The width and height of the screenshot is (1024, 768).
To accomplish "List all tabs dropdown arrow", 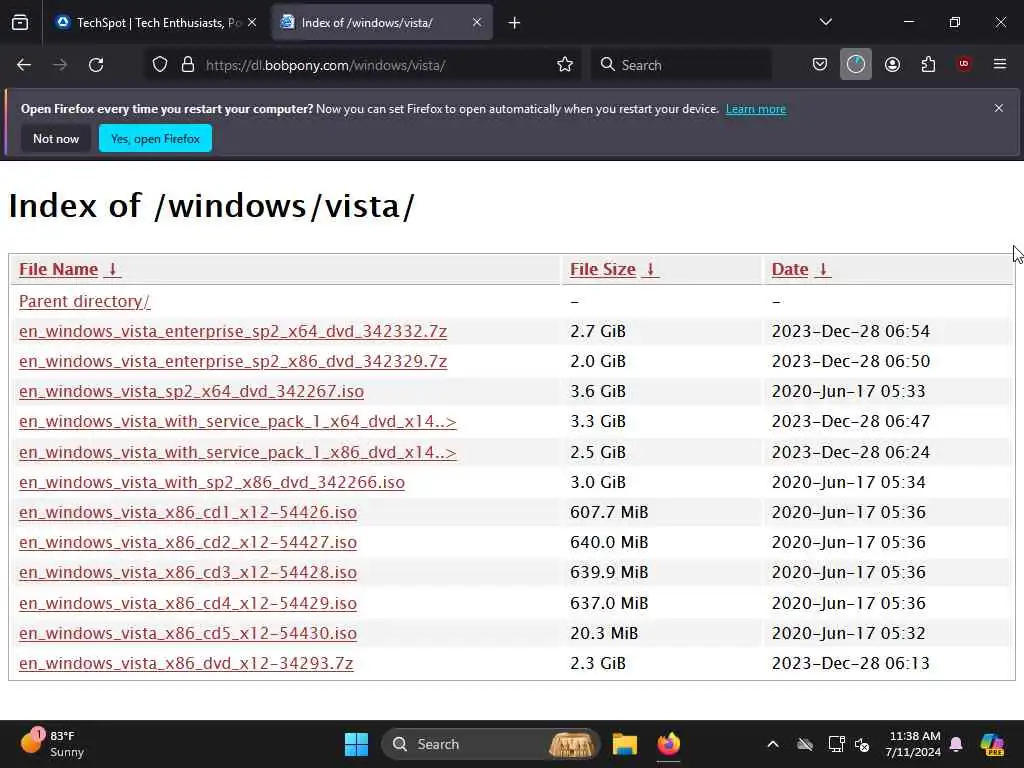I will tap(826, 23).
